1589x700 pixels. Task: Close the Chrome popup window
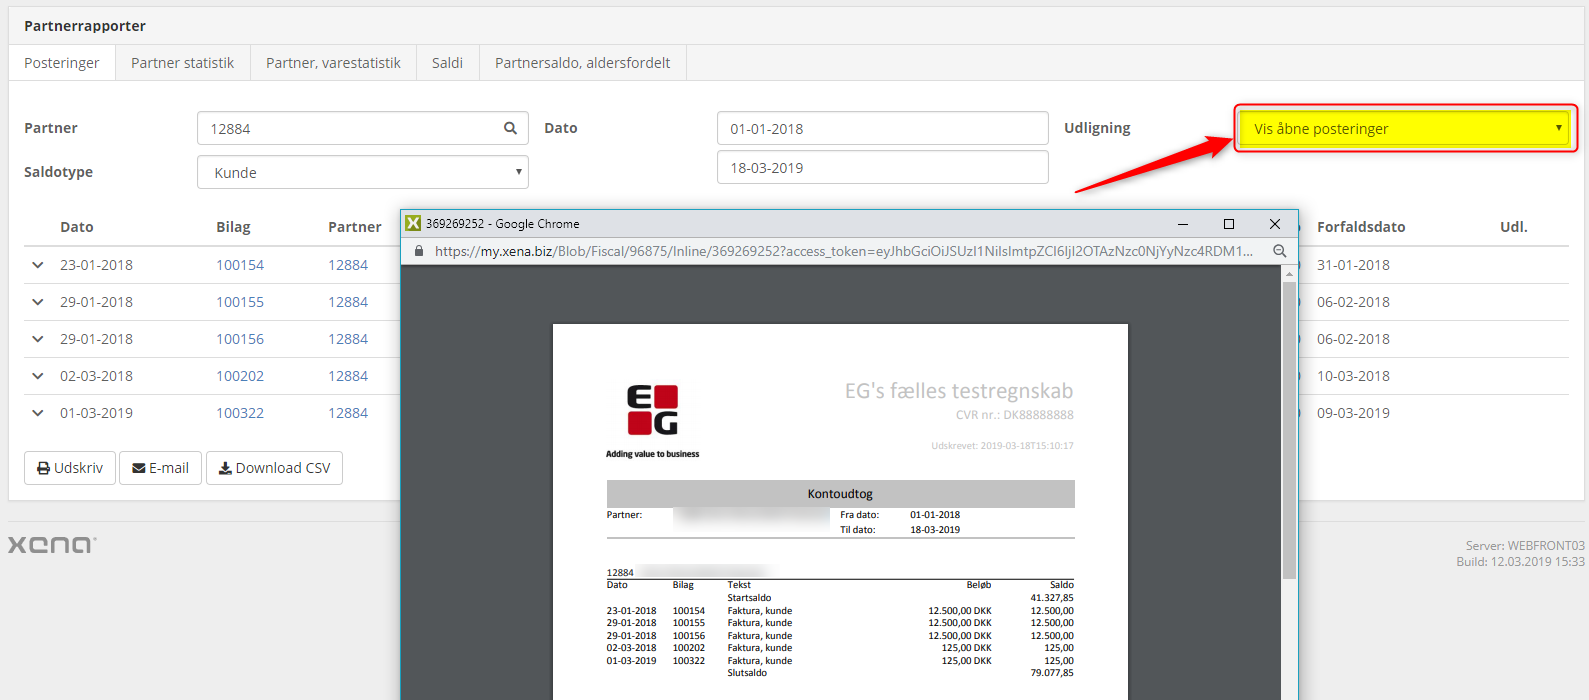(x=1274, y=224)
